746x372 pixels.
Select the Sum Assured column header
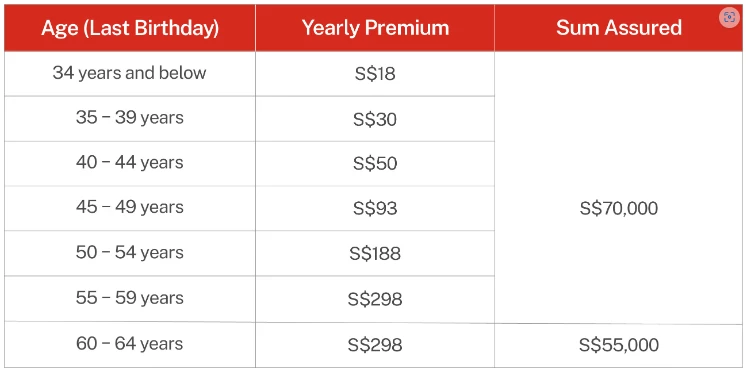coord(619,28)
